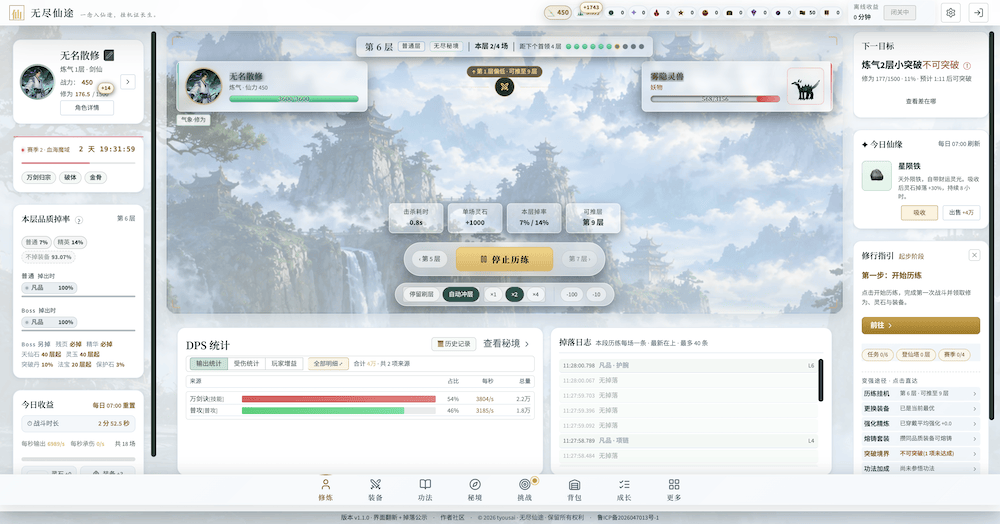Click the 万剑归宗 tag

[39, 178]
